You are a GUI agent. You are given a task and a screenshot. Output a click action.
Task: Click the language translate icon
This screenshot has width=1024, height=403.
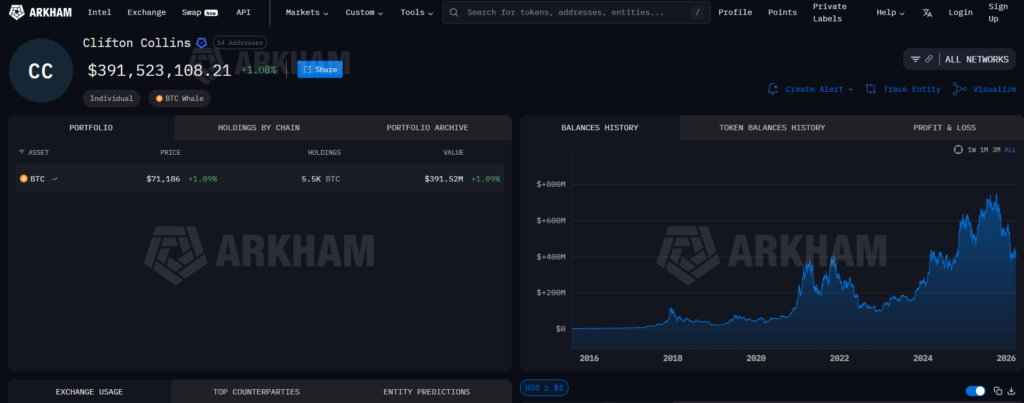tap(927, 13)
